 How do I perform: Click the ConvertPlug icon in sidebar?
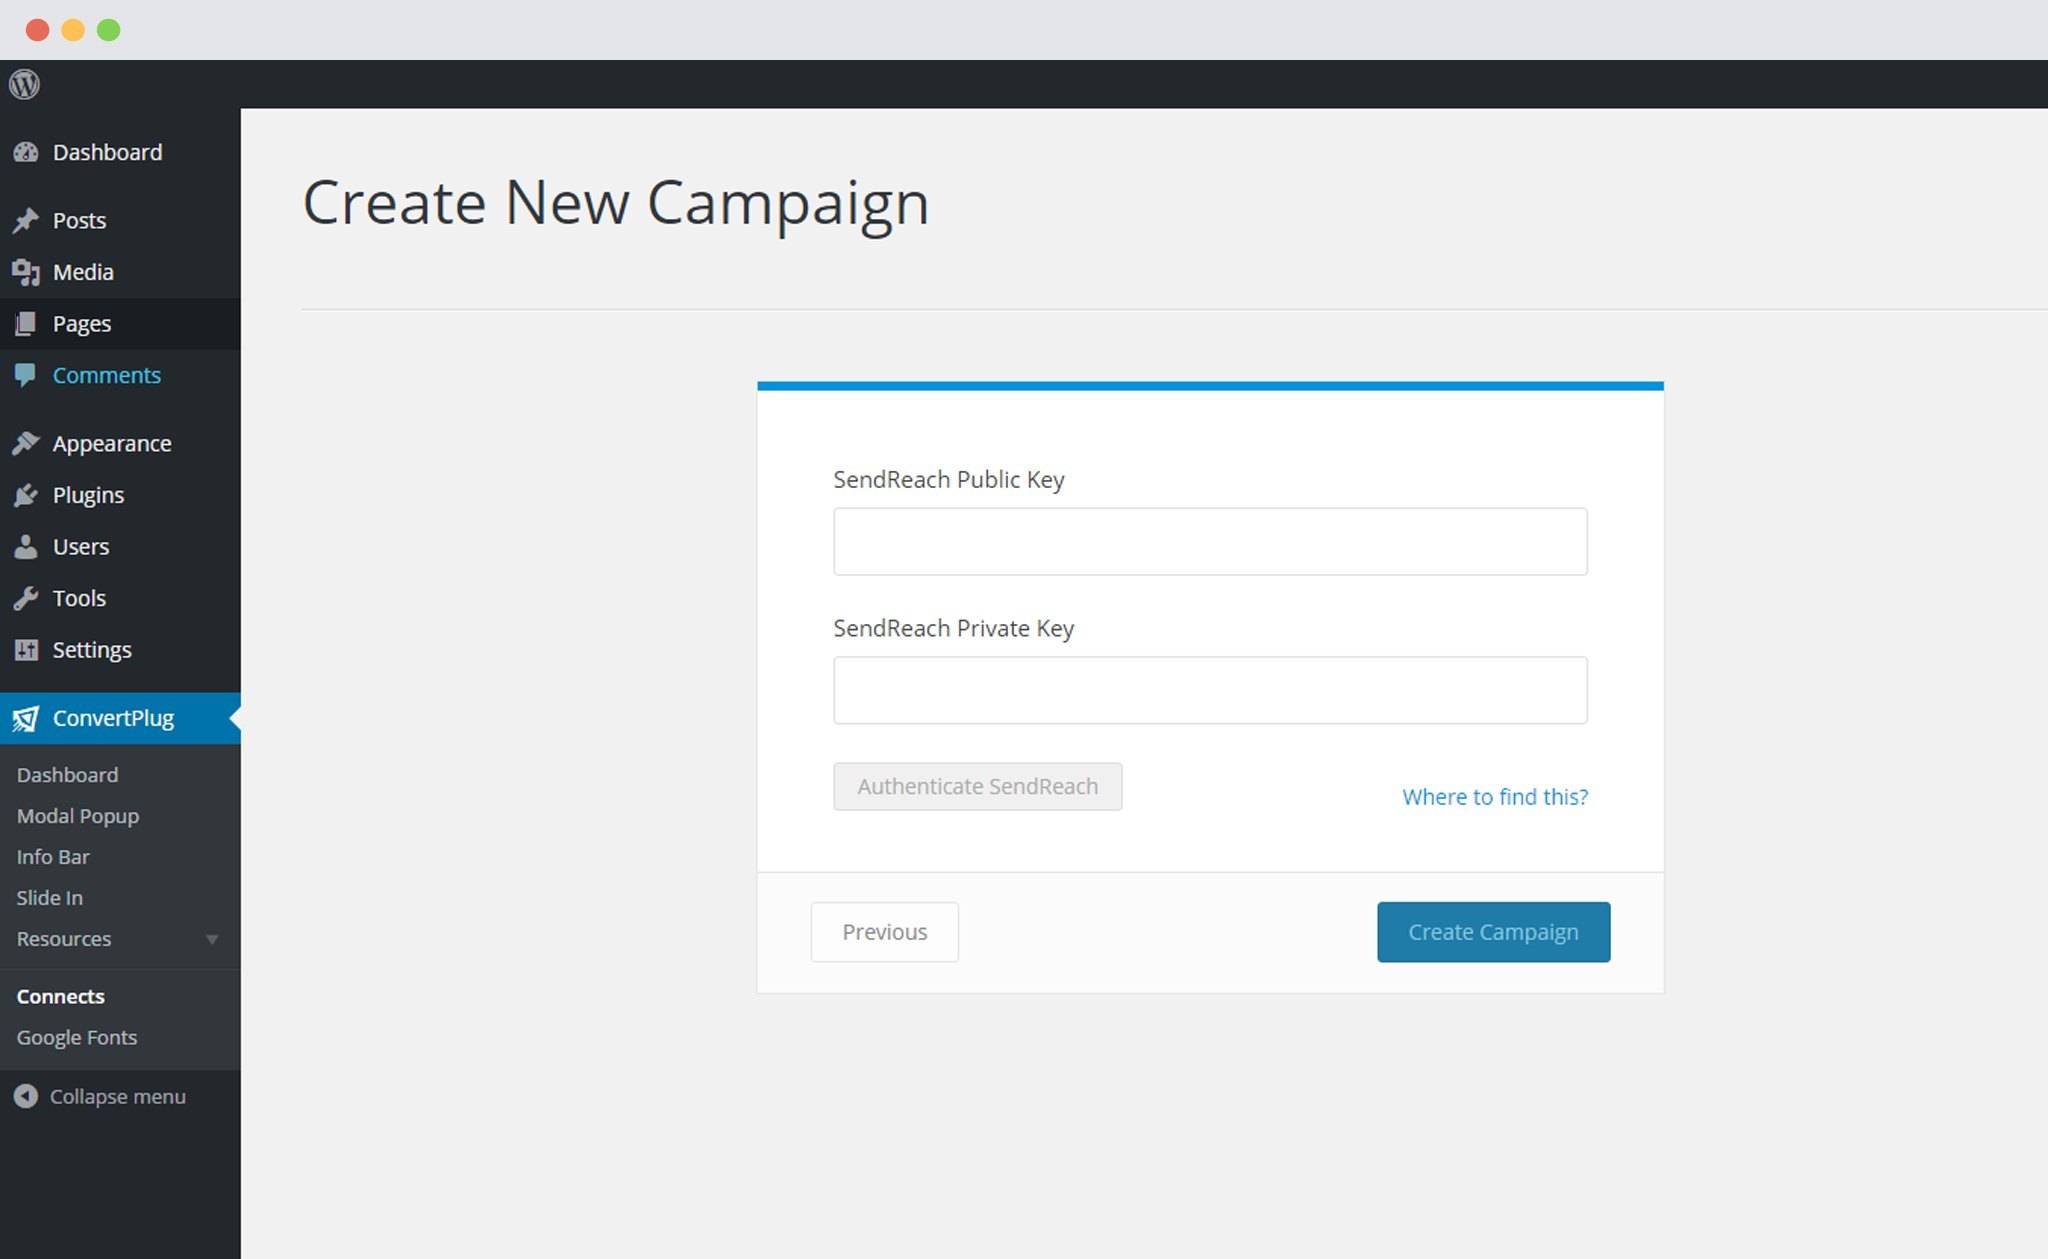[x=26, y=718]
